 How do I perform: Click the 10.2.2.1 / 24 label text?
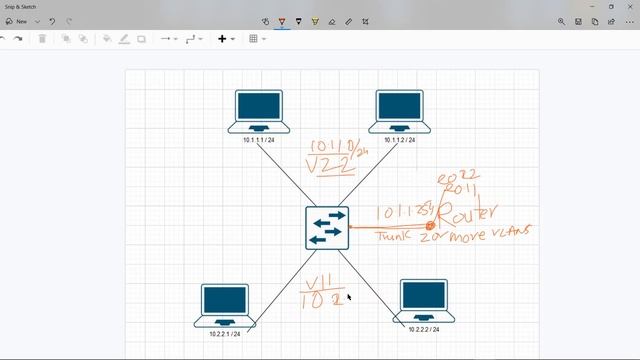coord(225,334)
